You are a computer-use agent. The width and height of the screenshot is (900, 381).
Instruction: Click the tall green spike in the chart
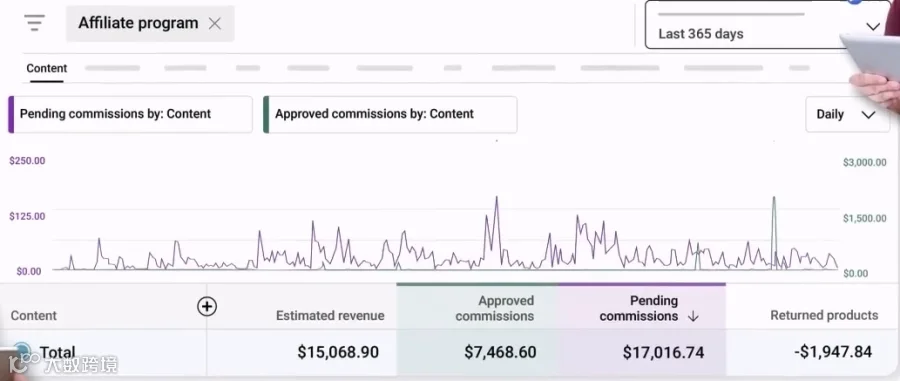click(x=774, y=232)
